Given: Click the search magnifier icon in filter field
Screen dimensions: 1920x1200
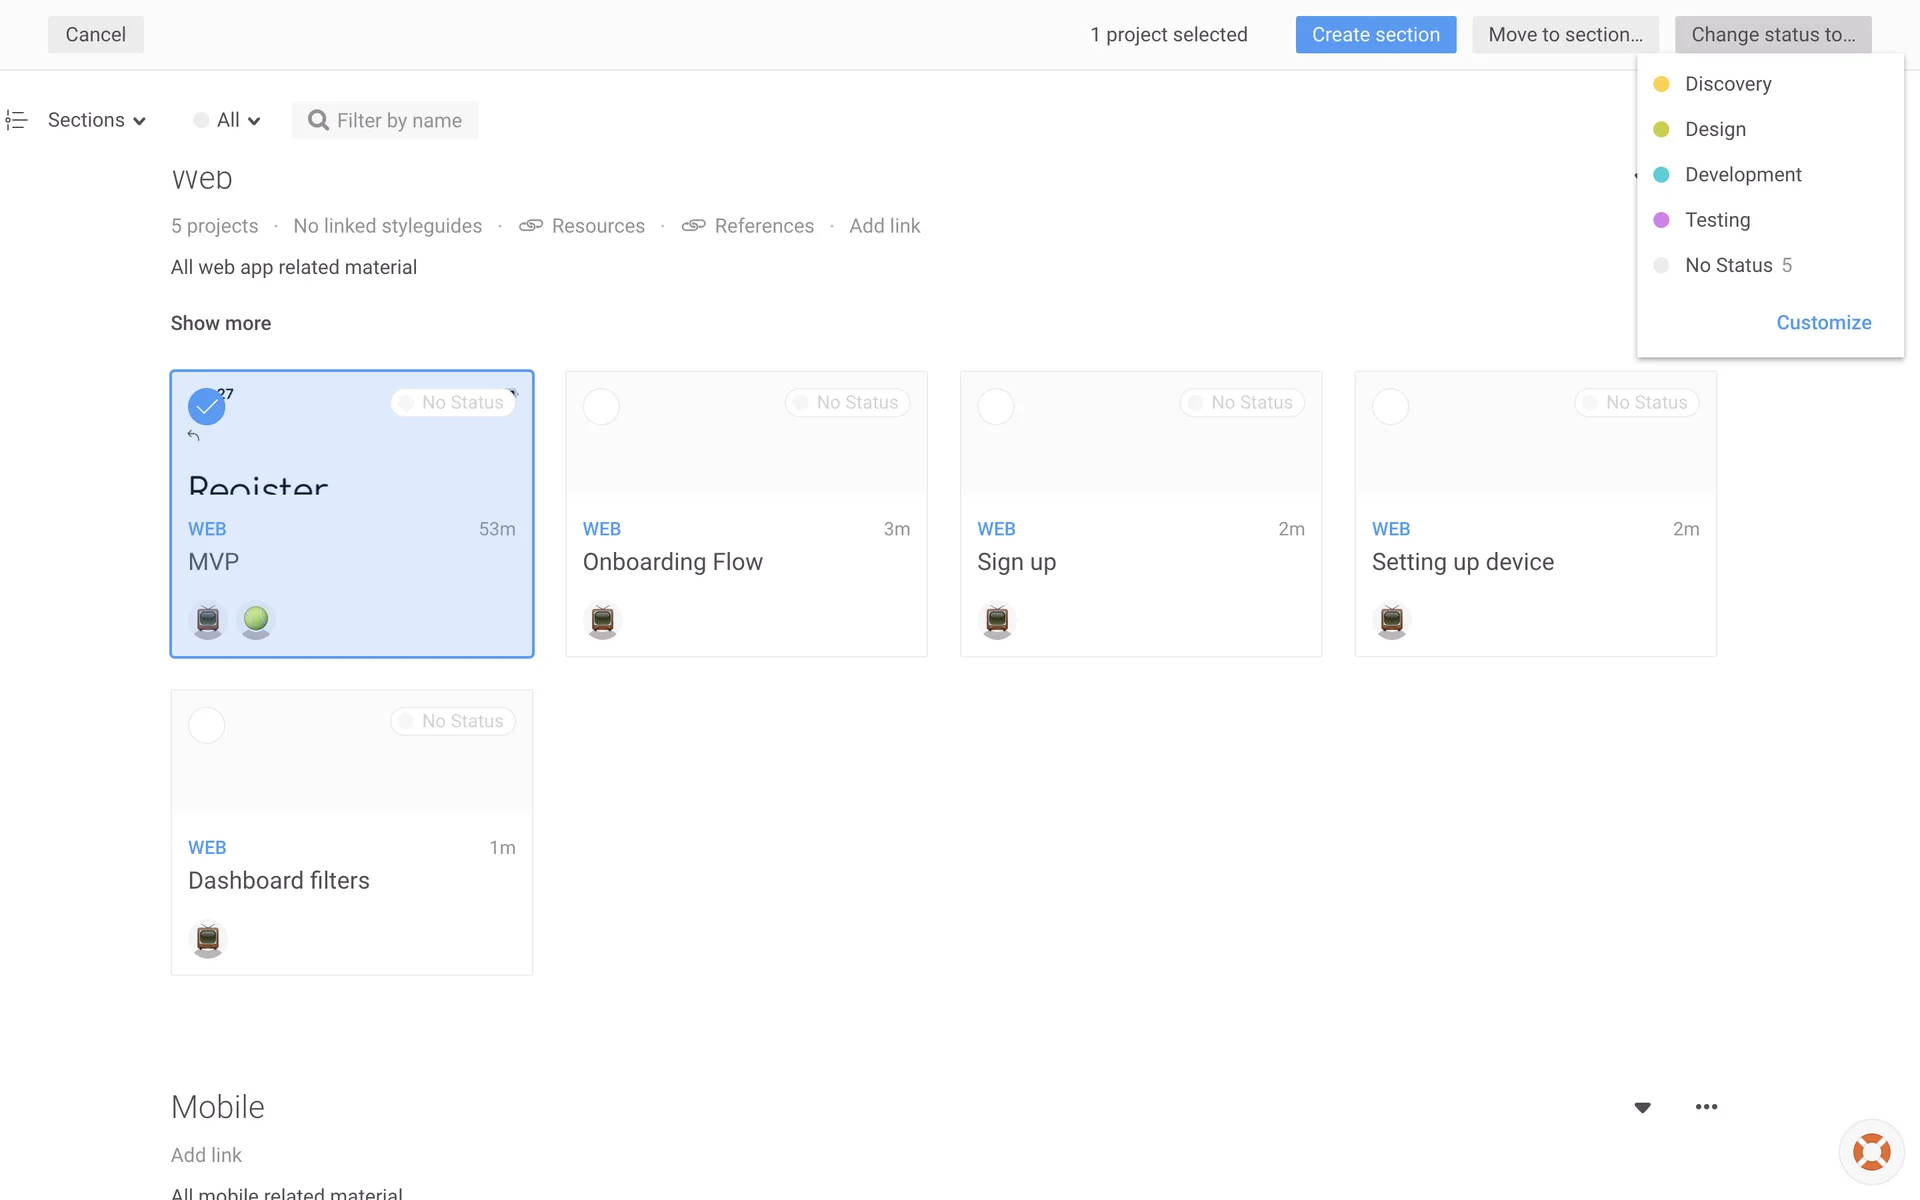Looking at the screenshot, I should [318, 120].
